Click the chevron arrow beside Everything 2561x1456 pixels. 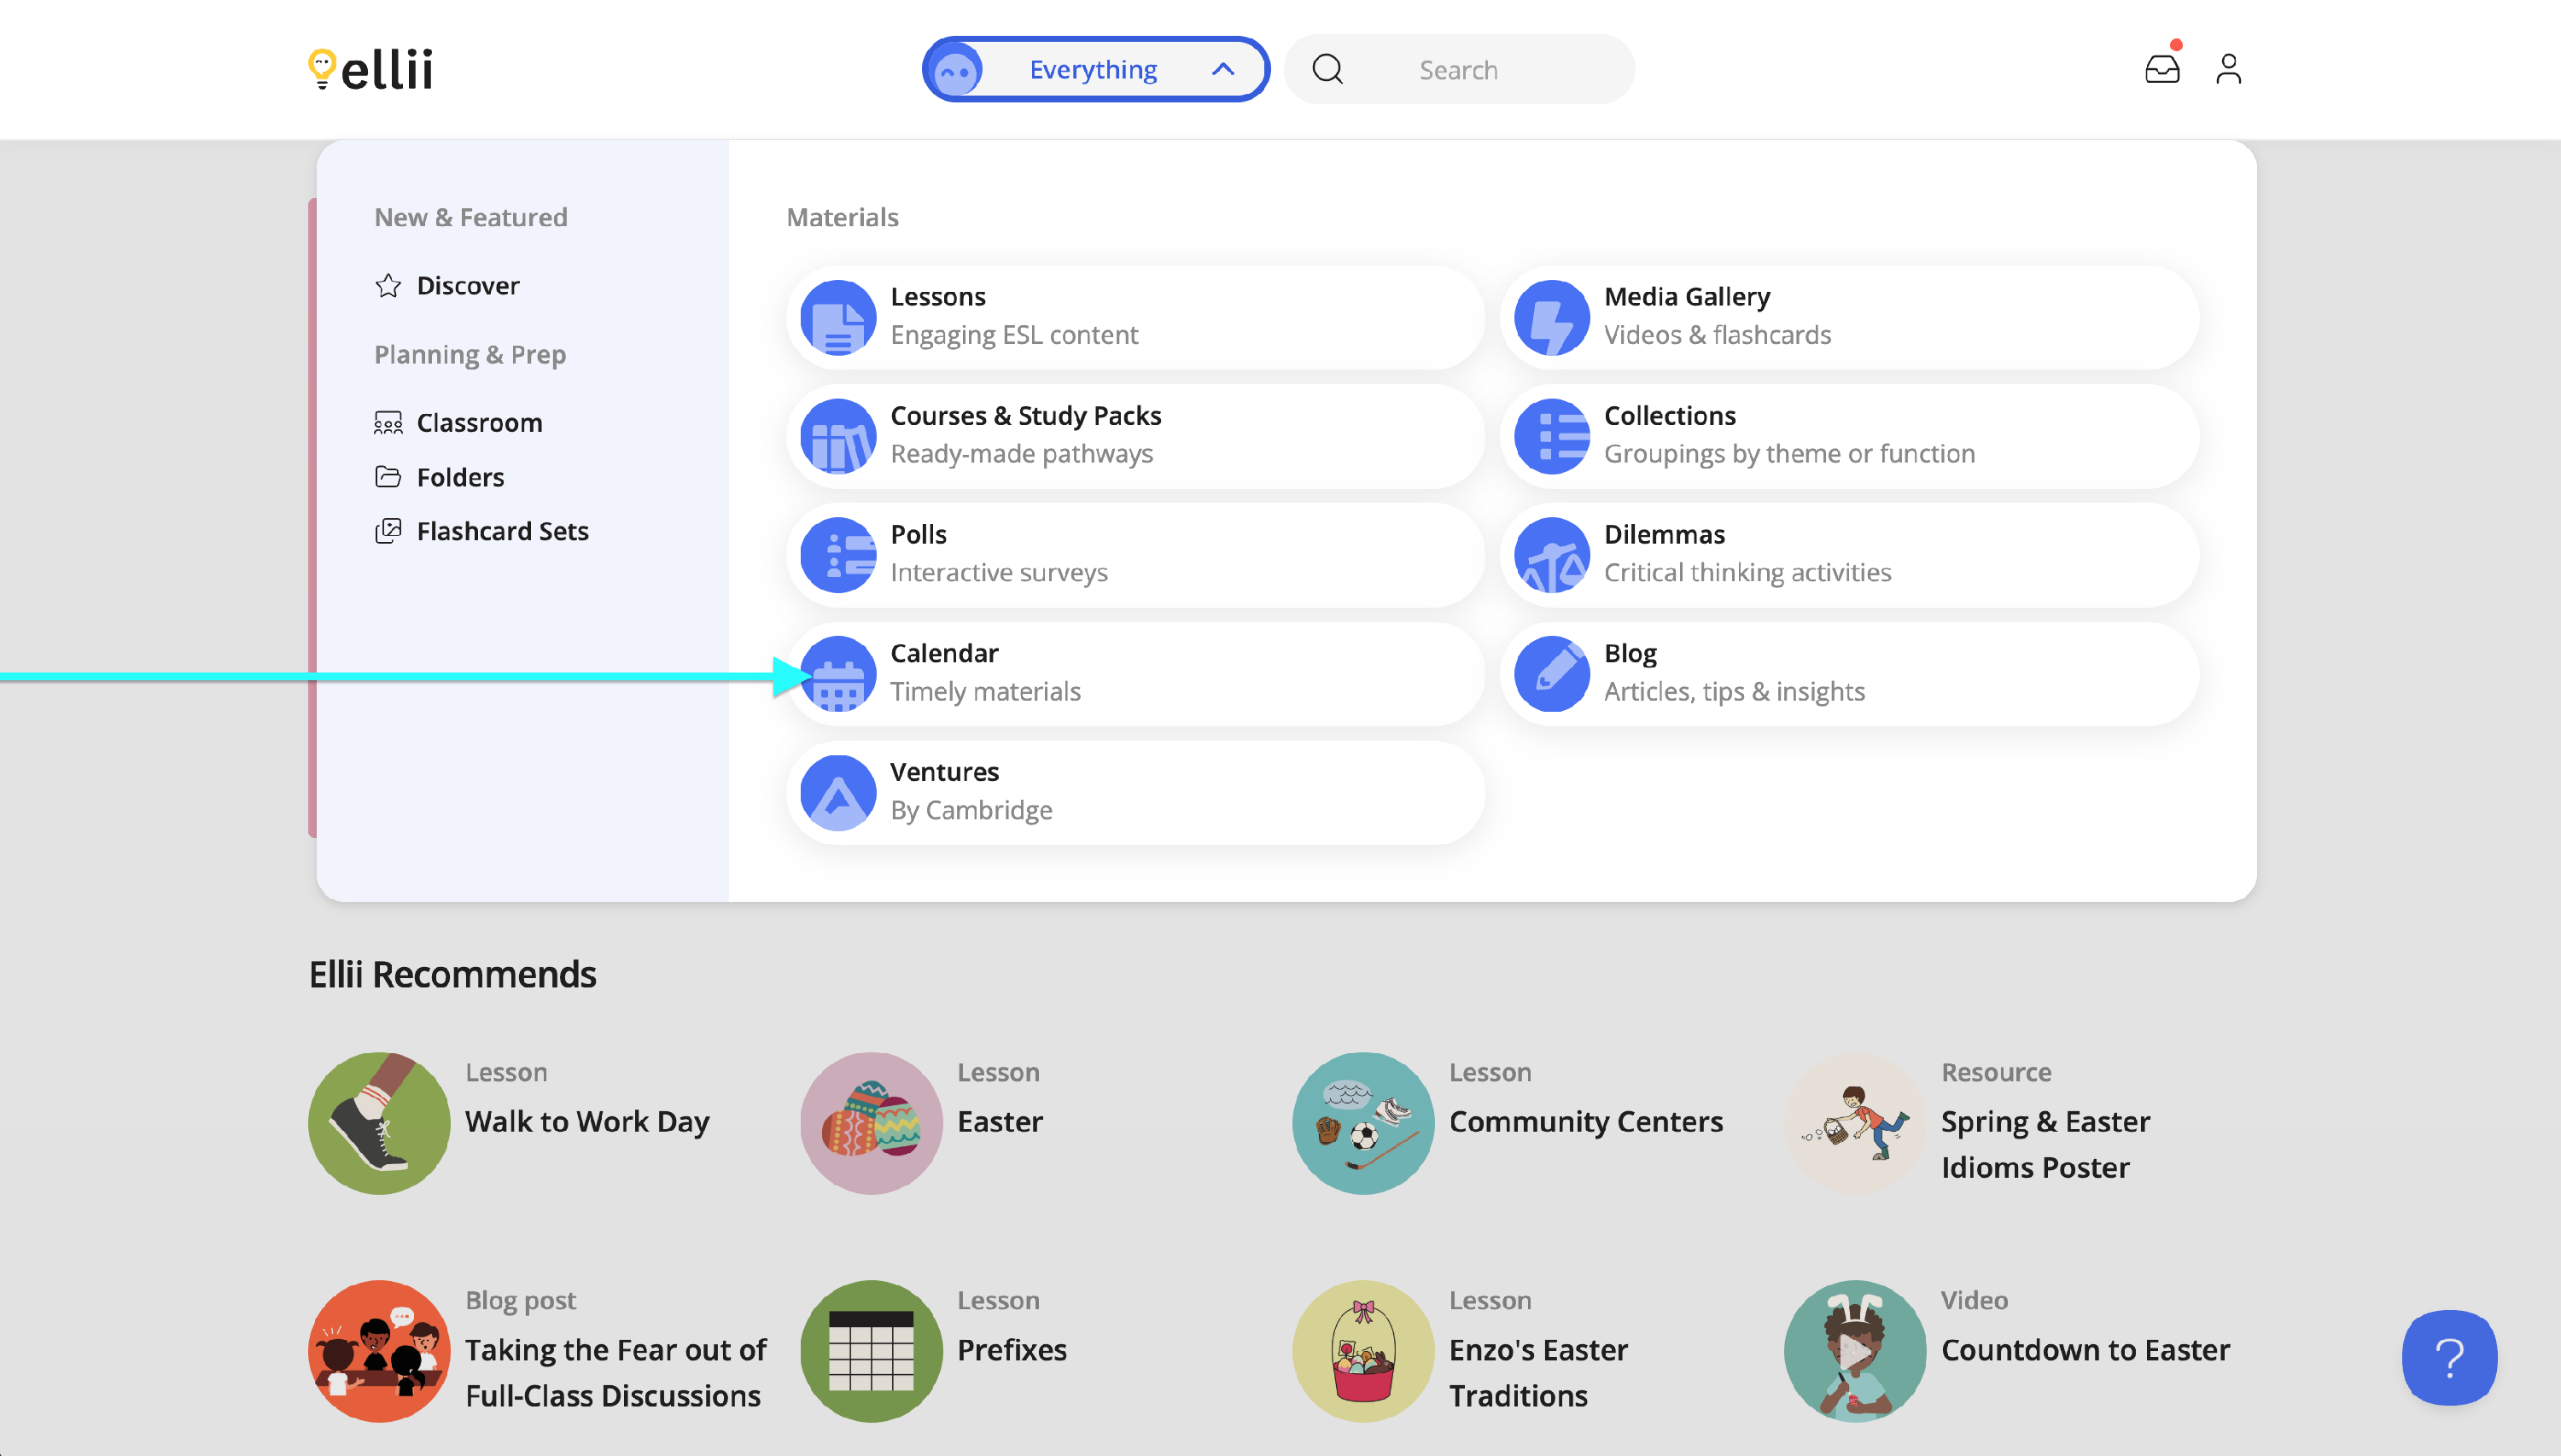pyautogui.click(x=1222, y=69)
